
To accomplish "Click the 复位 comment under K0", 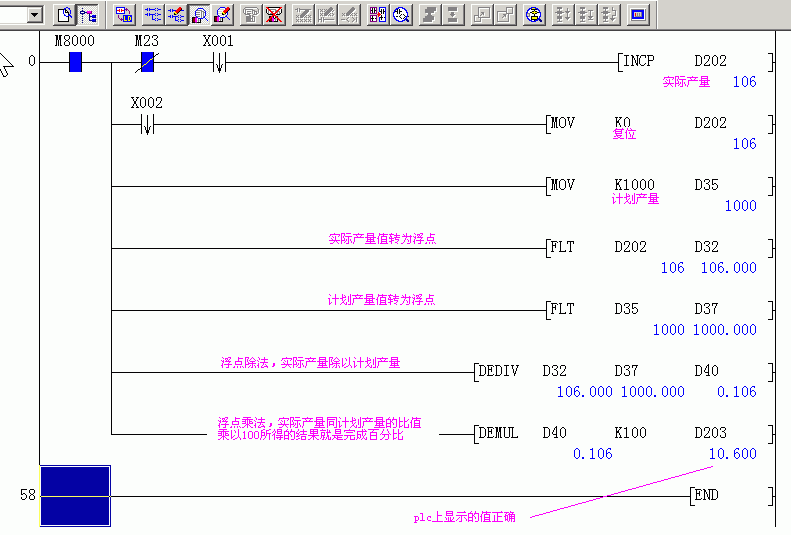I will point(625,134).
